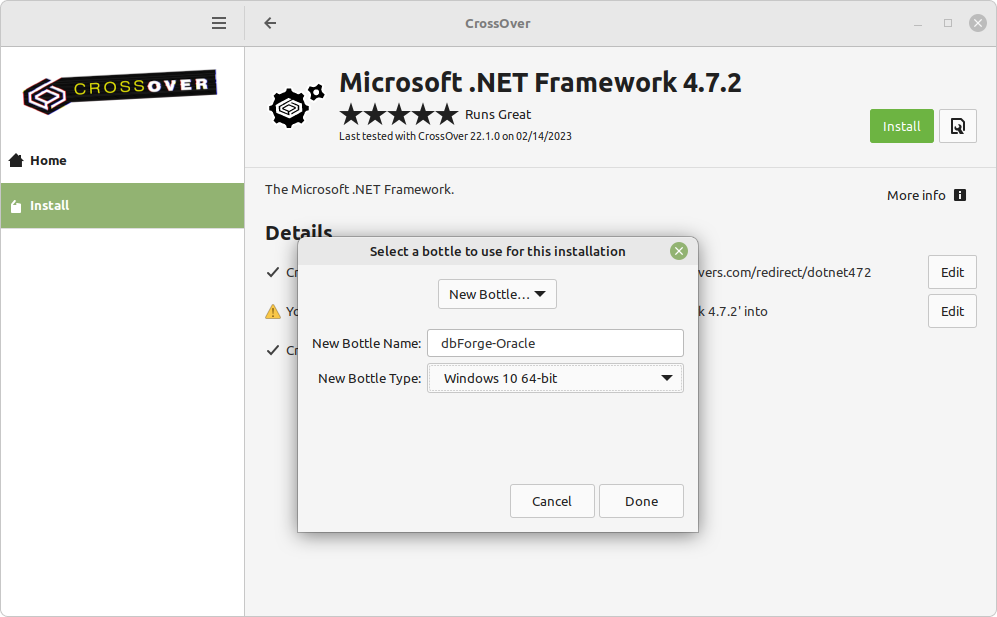Maximize the CrossOver window

(x=948, y=24)
